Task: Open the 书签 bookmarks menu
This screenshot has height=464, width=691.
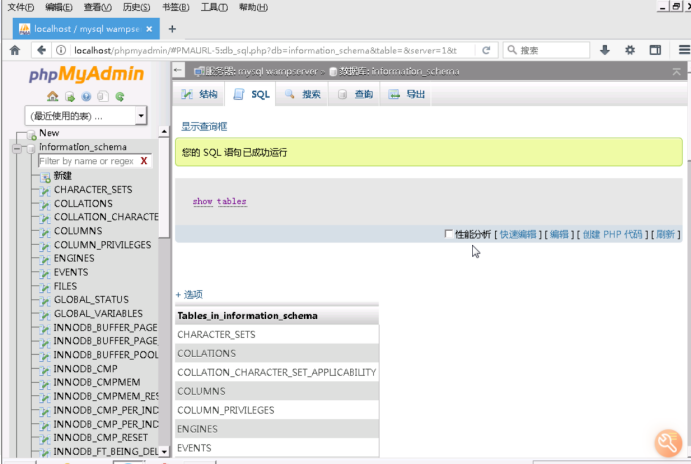Action: pos(175,7)
